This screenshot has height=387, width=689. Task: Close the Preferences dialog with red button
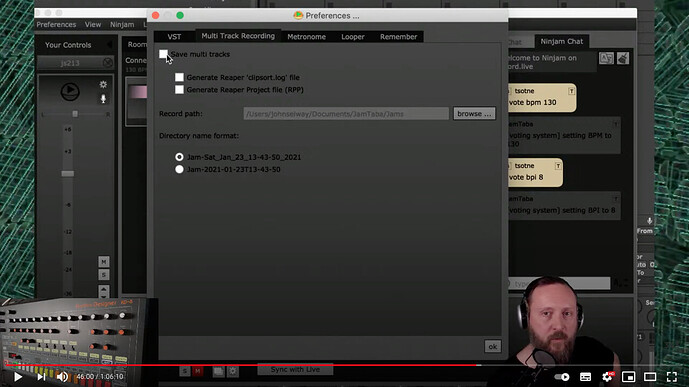click(156, 15)
